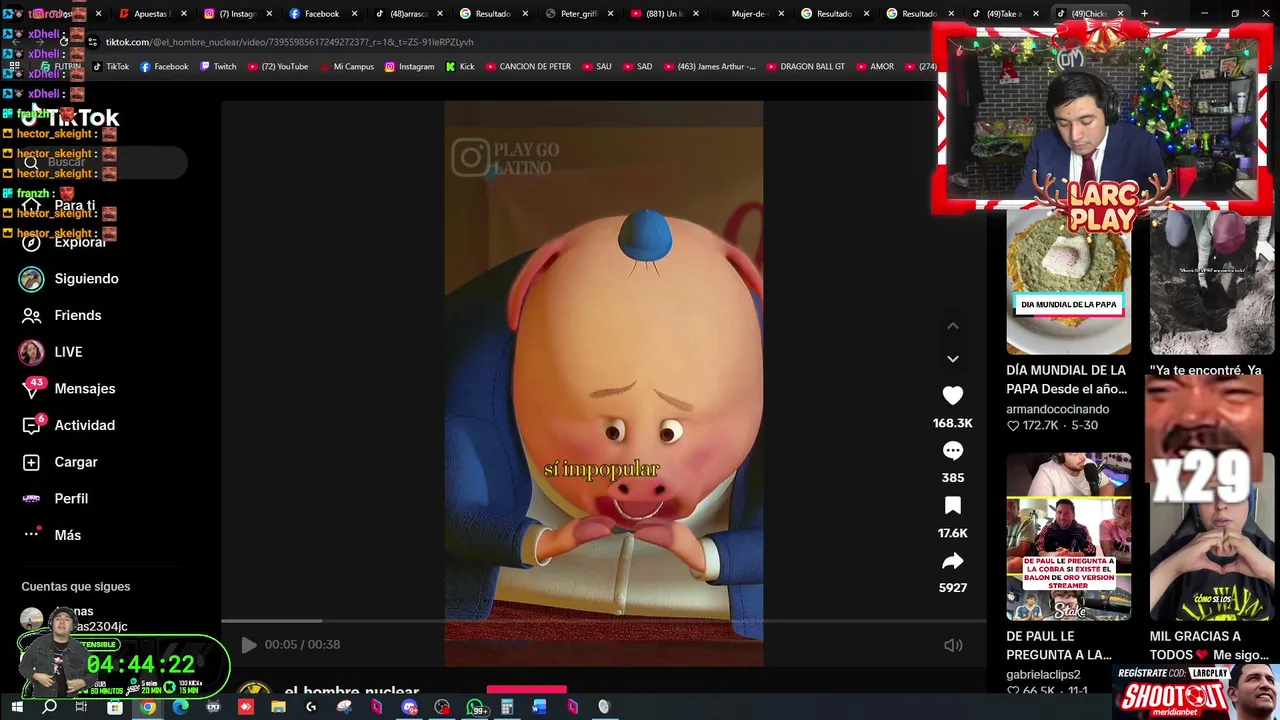Share the video using the arrow icon
The width and height of the screenshot is (1280, 720).
[x=952, y=561]
